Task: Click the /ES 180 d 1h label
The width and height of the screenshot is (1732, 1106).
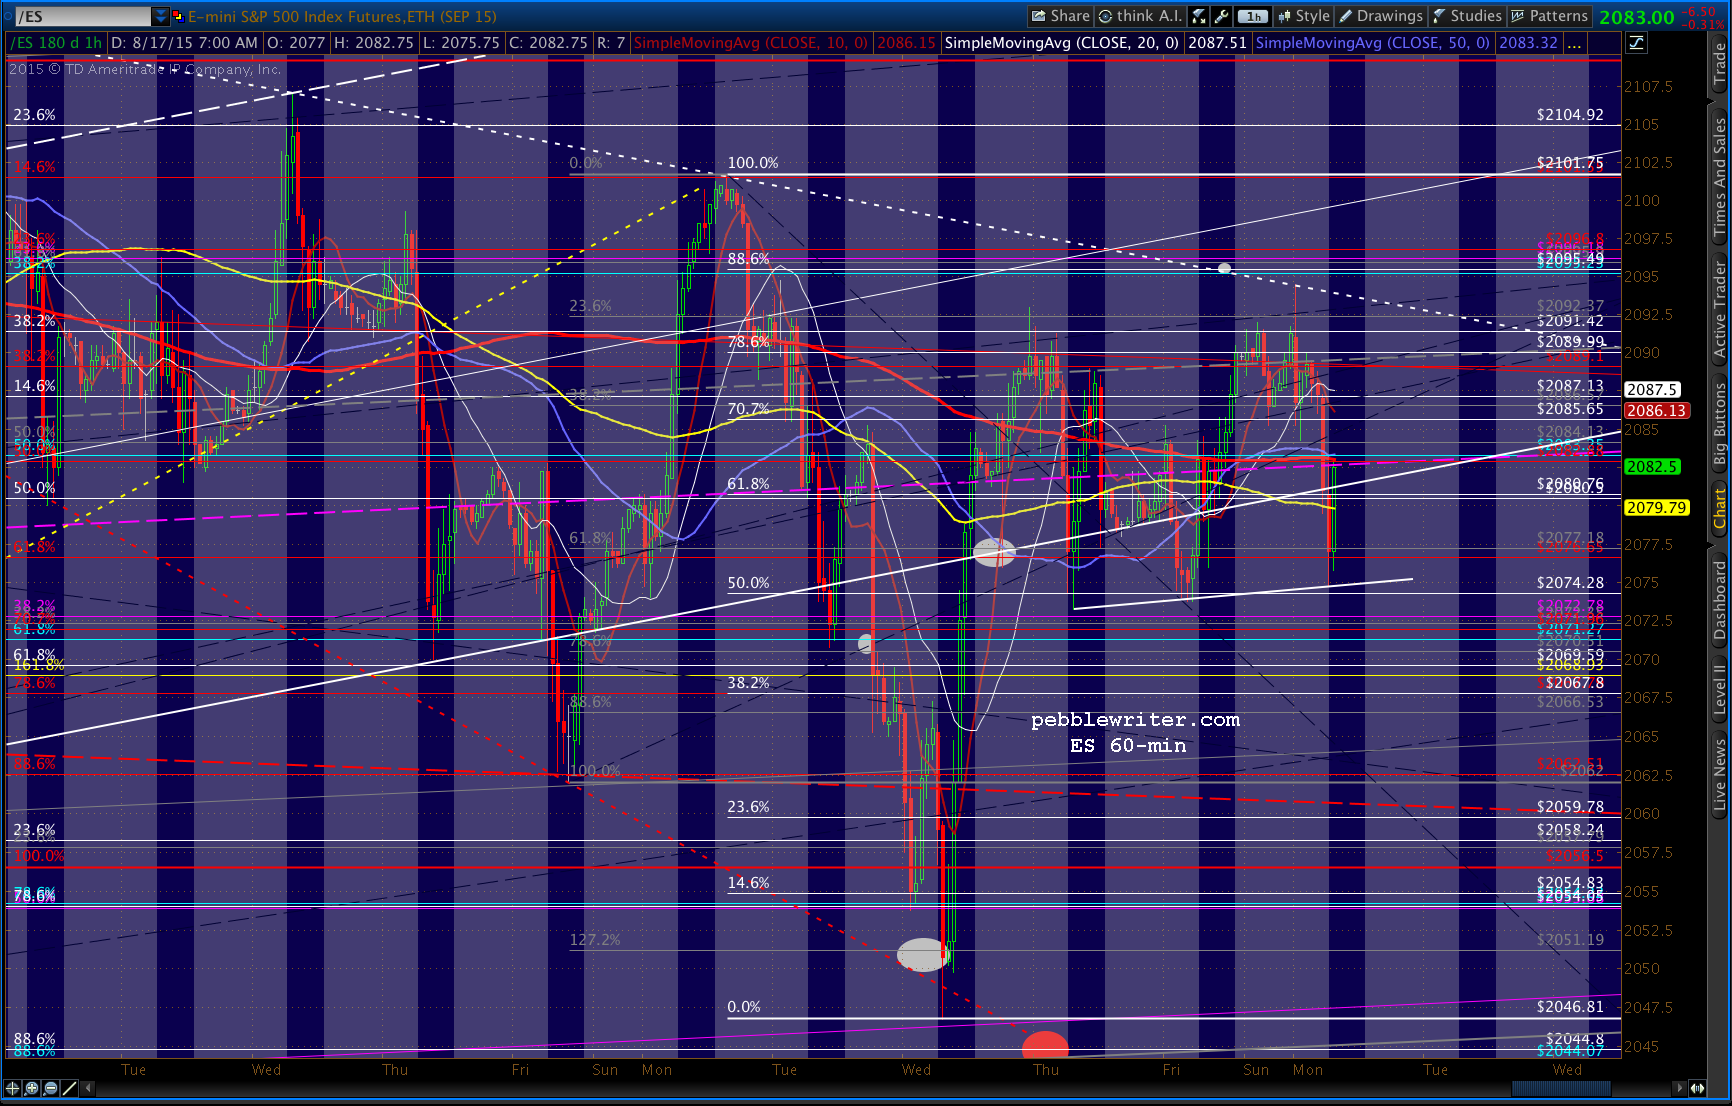Action: 56,43
